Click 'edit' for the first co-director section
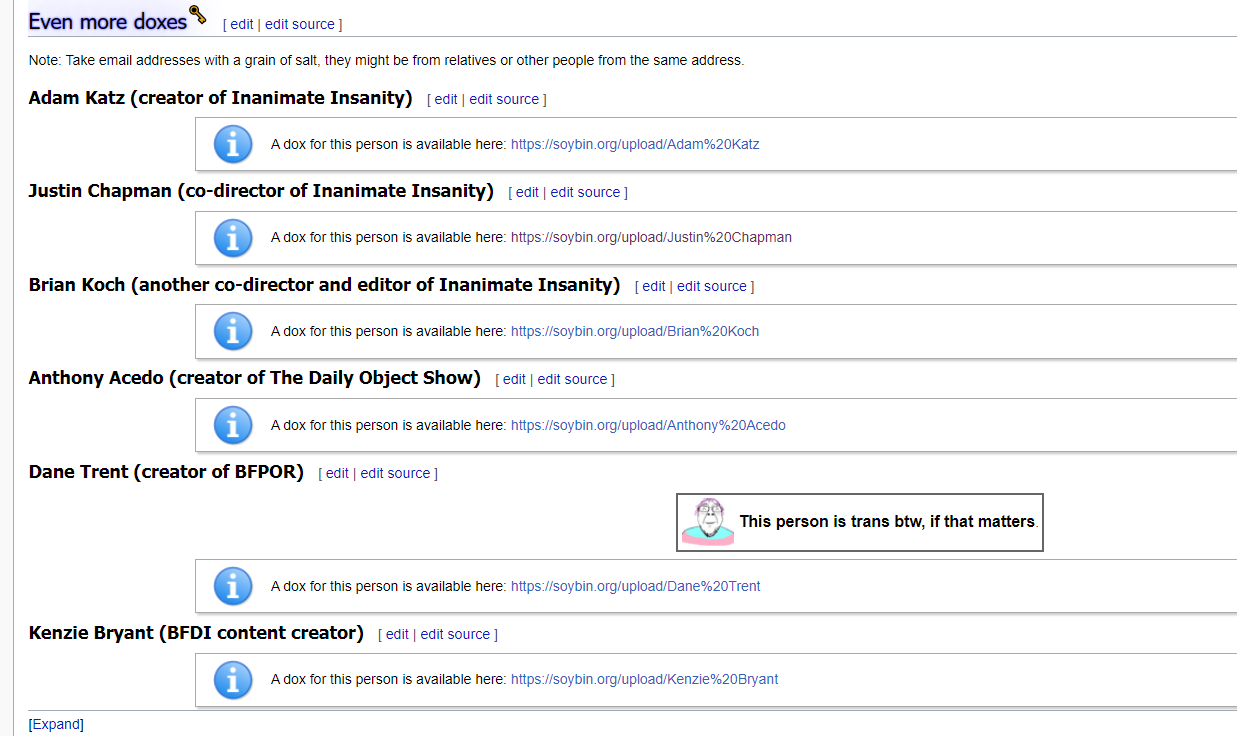This screenshot has width=1237, height=736. point(527,192)
